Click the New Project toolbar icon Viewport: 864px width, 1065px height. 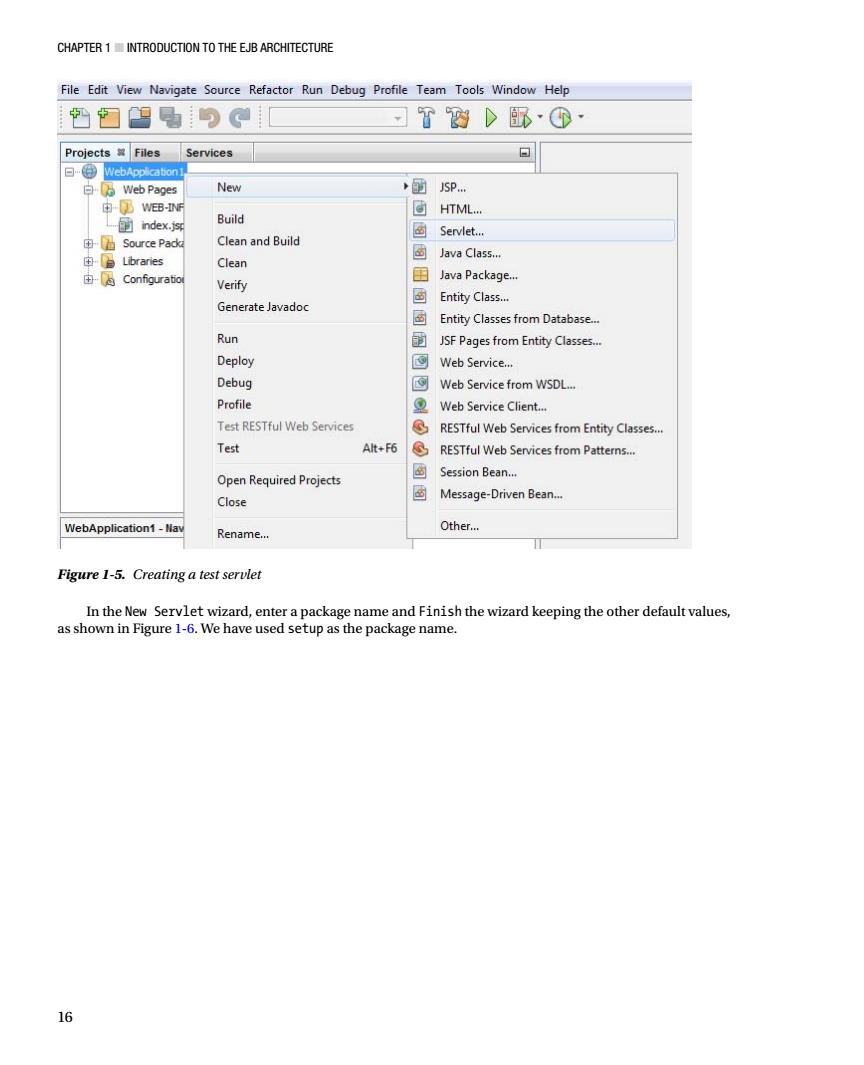pyautogui.click(x=109, y=118)
